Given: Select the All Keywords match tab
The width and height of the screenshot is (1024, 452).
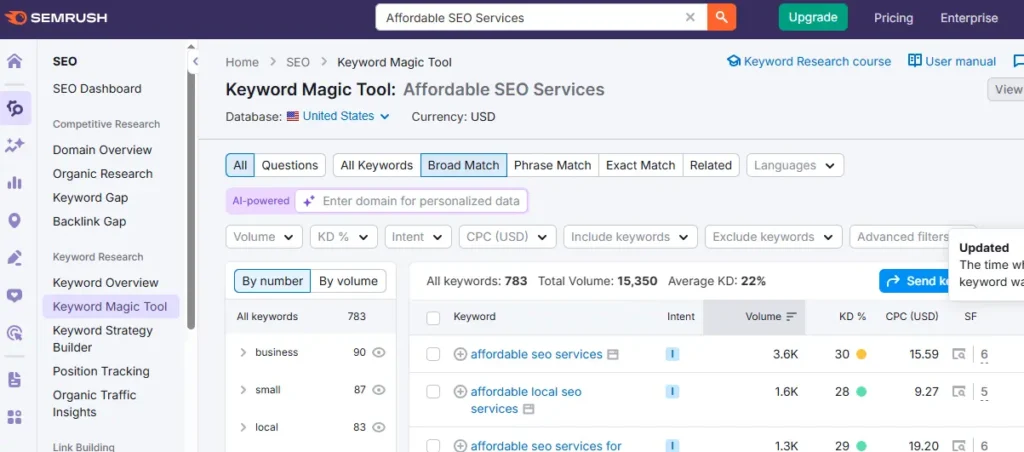Looking at the screenshot, I should pos(377,165).
